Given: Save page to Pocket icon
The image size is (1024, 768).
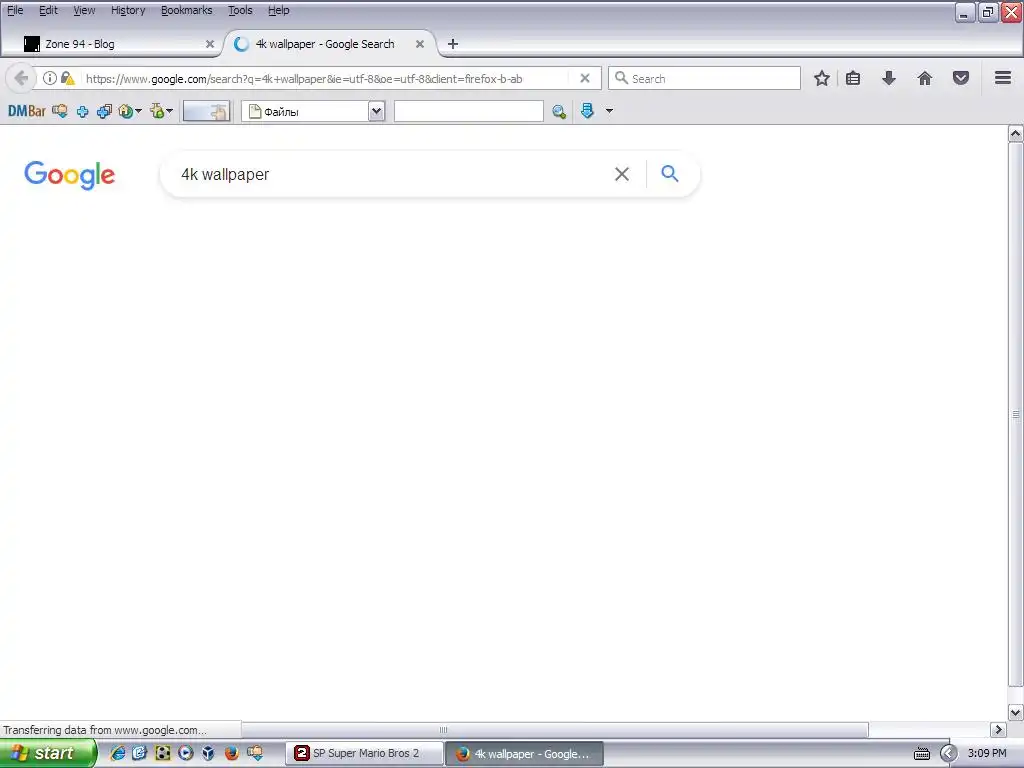Looking at the screenshot, I should coord(961,78).
